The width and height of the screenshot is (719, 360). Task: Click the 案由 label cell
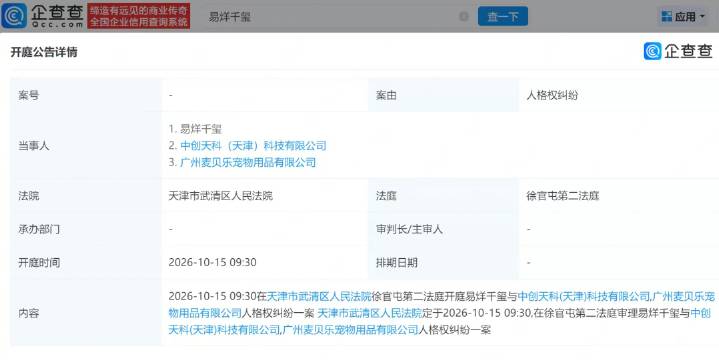[x=443, y=95]
